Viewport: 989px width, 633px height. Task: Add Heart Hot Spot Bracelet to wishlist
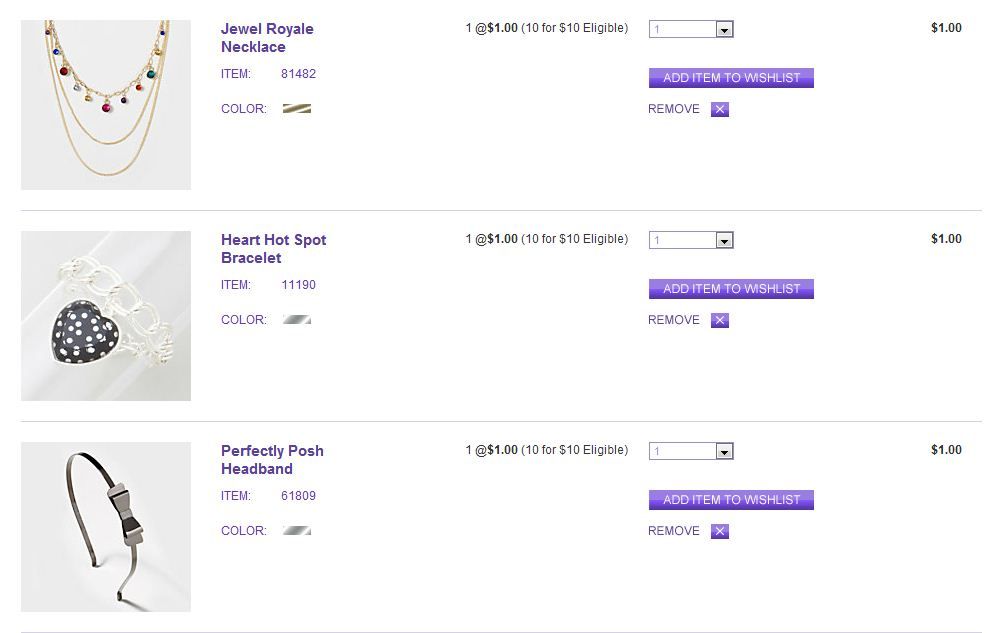tap(731, 289)
